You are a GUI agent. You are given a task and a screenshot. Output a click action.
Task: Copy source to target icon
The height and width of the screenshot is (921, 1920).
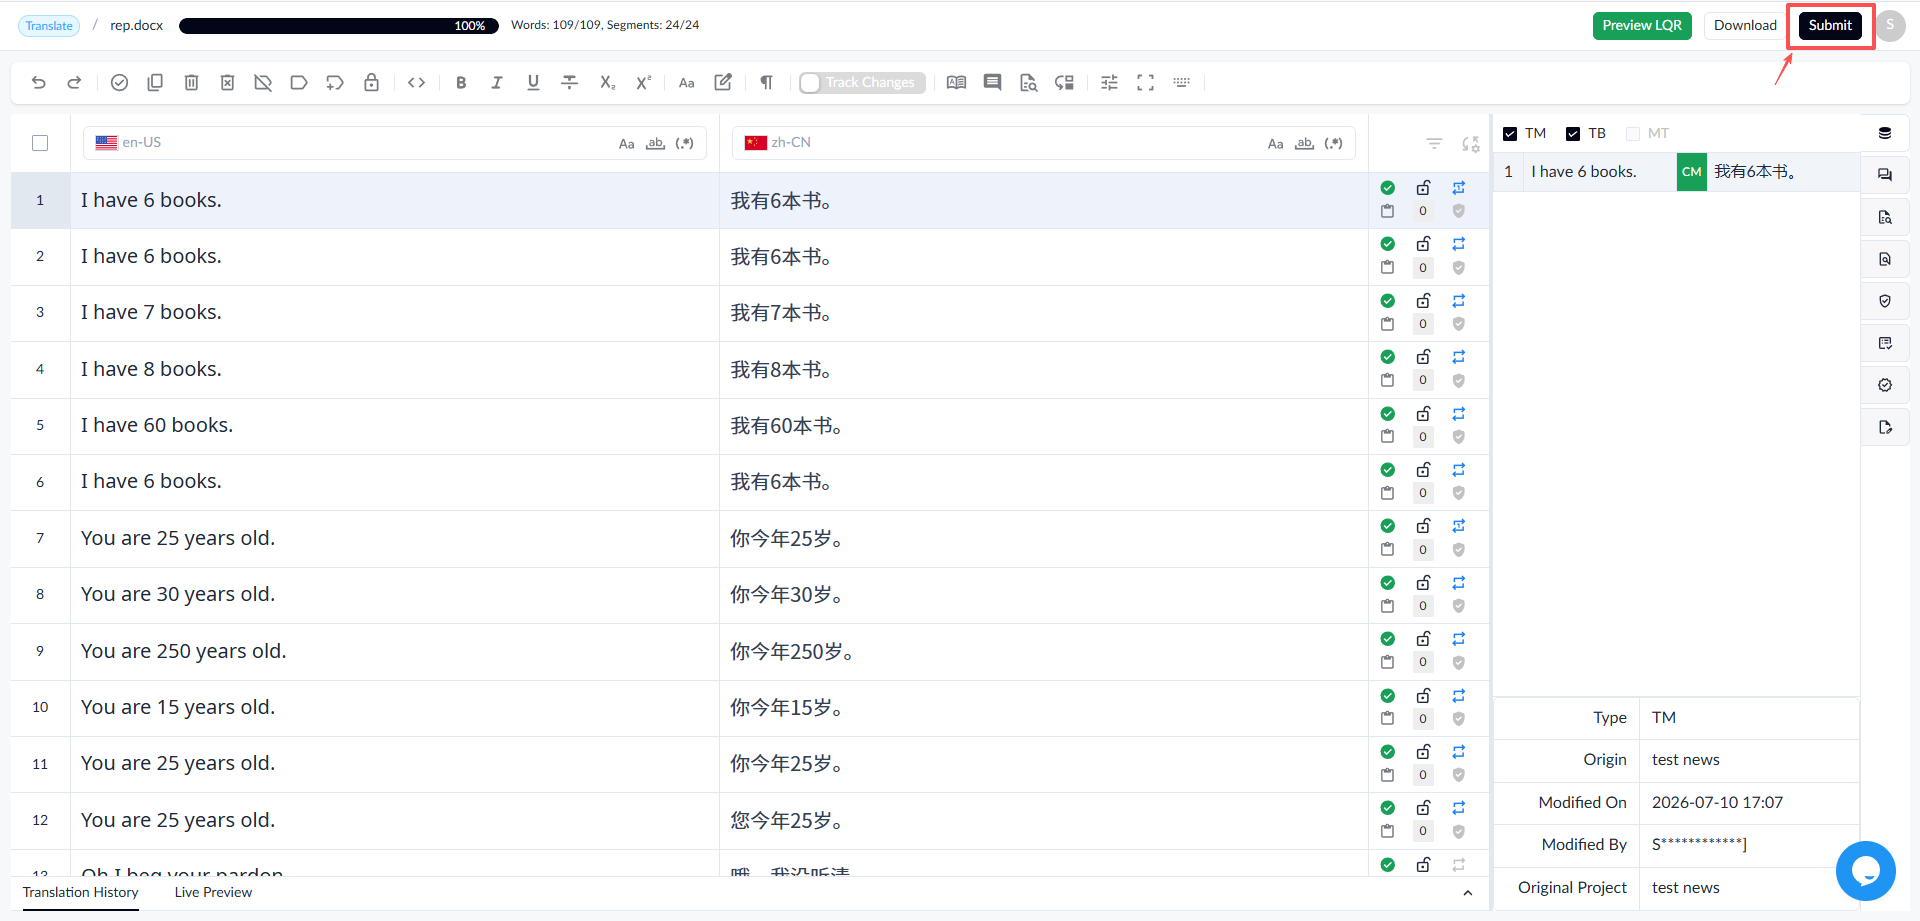pos(155,83)
